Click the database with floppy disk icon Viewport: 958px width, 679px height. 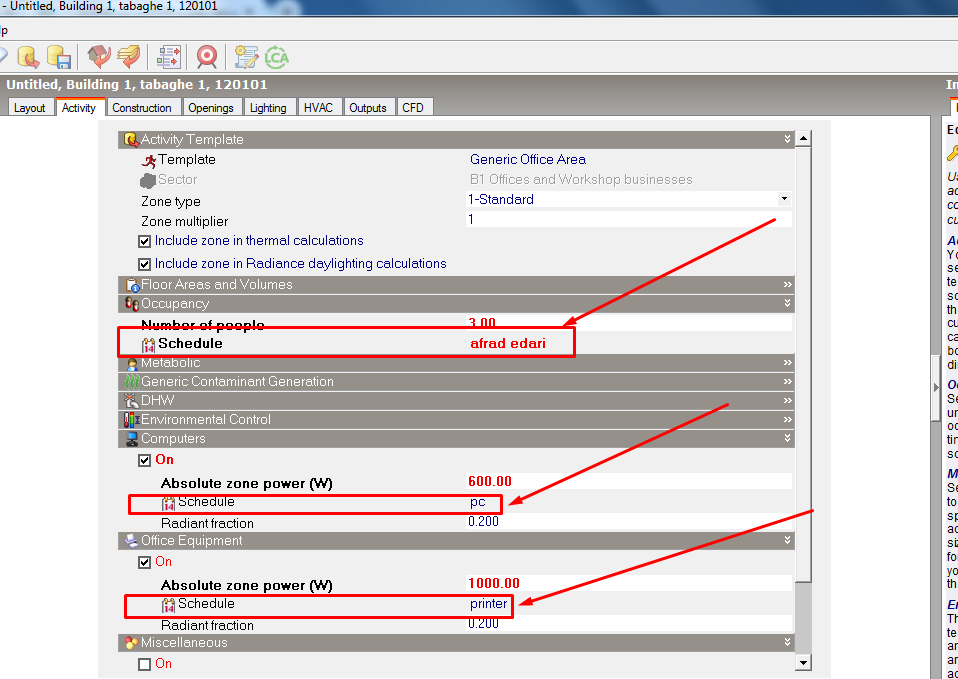(59, 57)
